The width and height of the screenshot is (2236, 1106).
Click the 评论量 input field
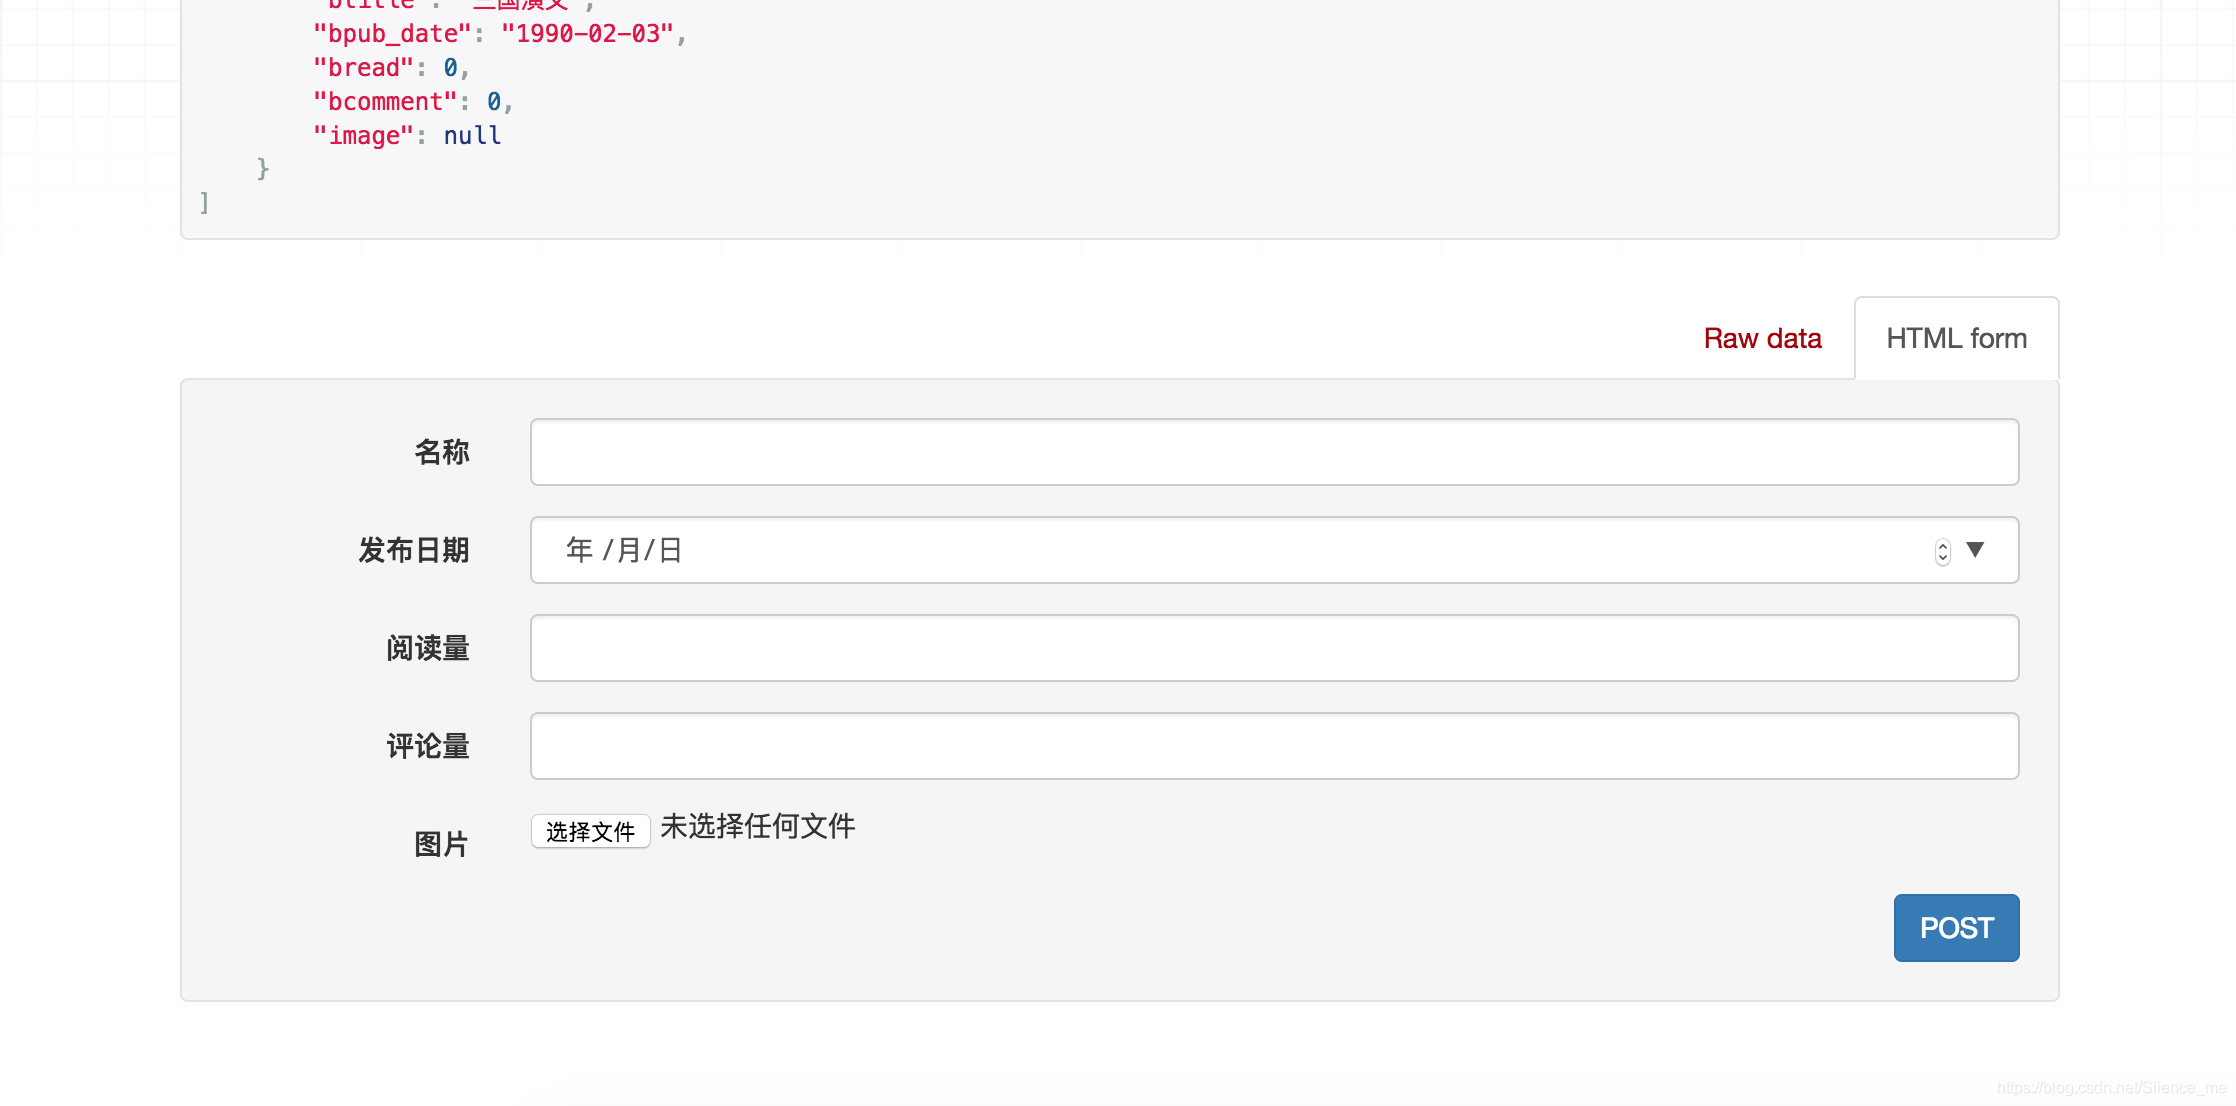point(1275,743)
